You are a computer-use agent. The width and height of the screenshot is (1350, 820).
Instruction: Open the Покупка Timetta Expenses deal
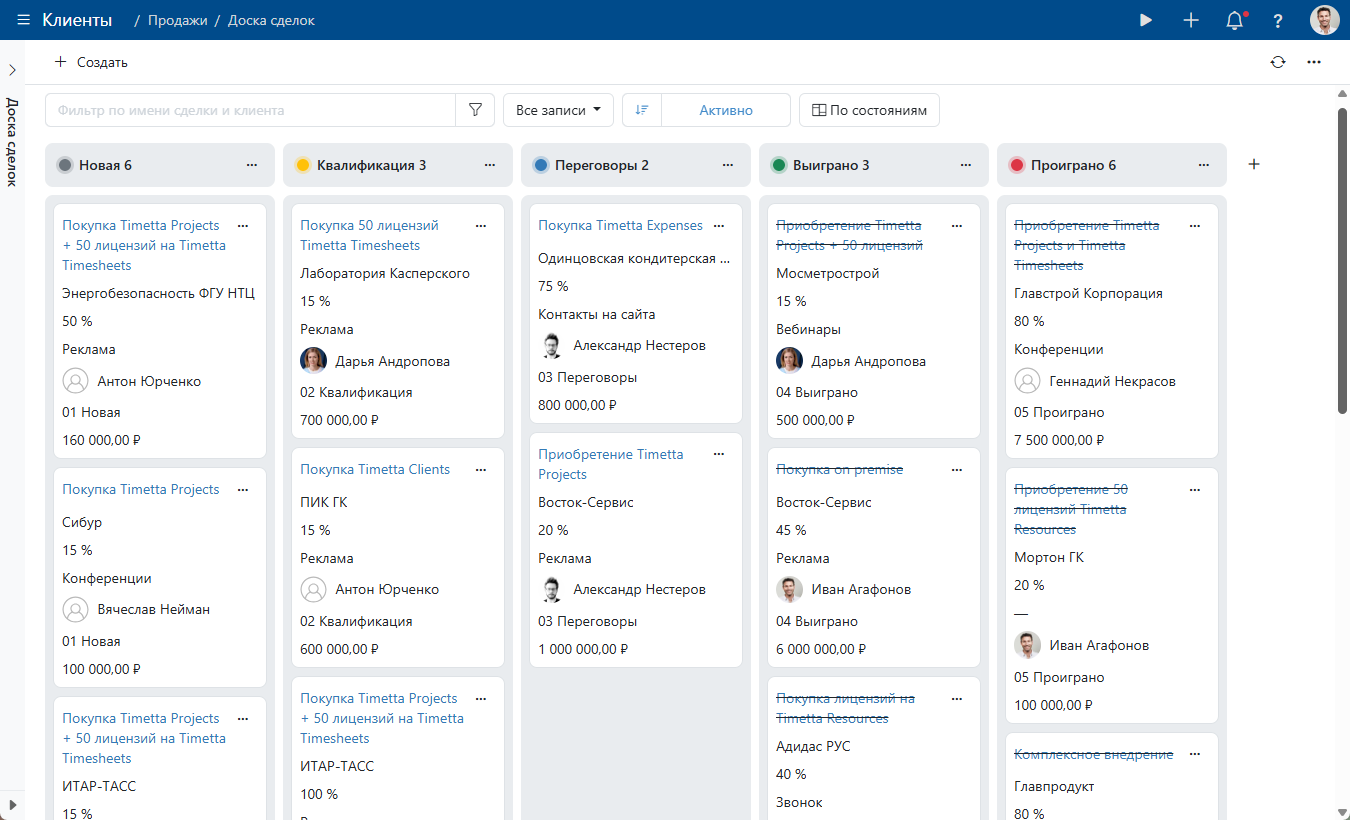(620, 226)
